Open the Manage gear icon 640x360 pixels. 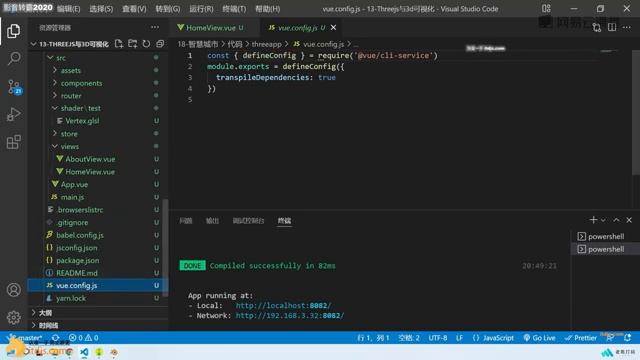pyautogui.click(x=13, y=317)
